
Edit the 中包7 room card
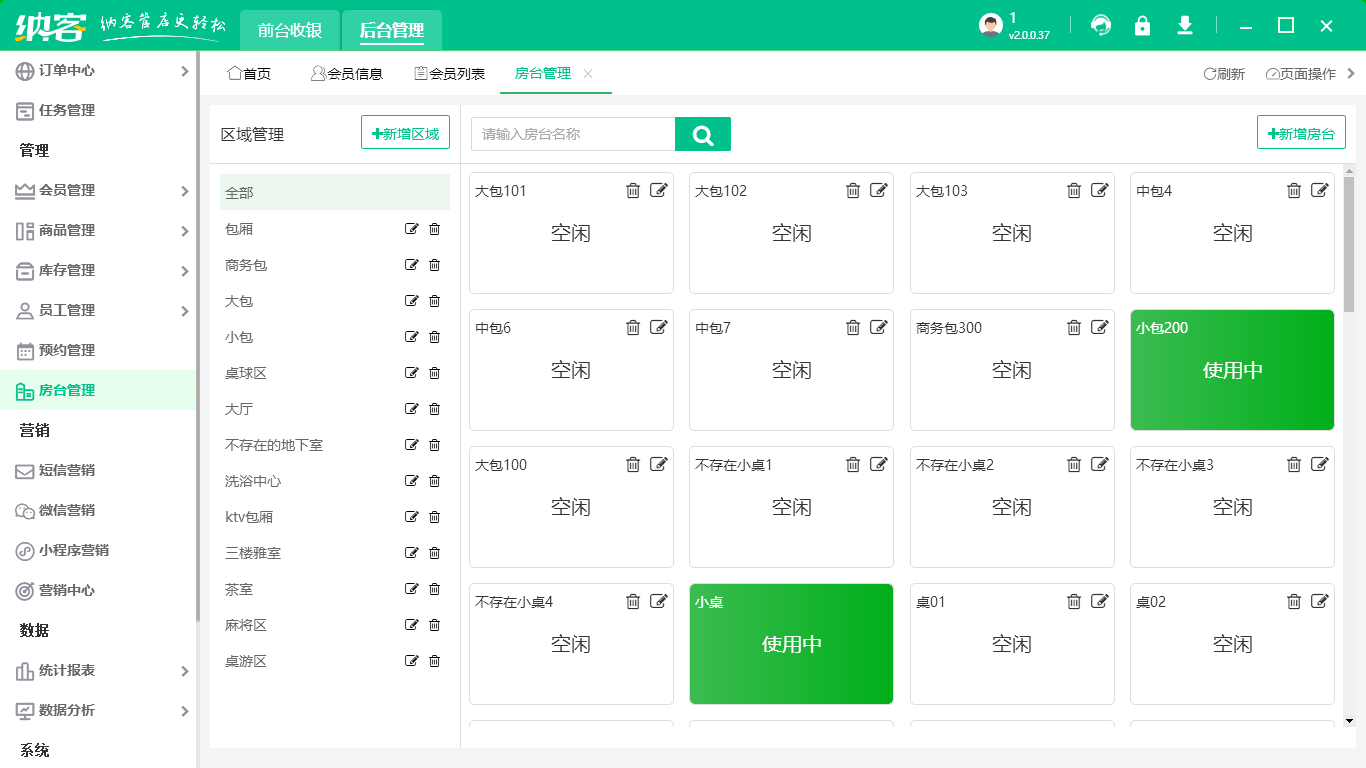click(x=879, y=328)
